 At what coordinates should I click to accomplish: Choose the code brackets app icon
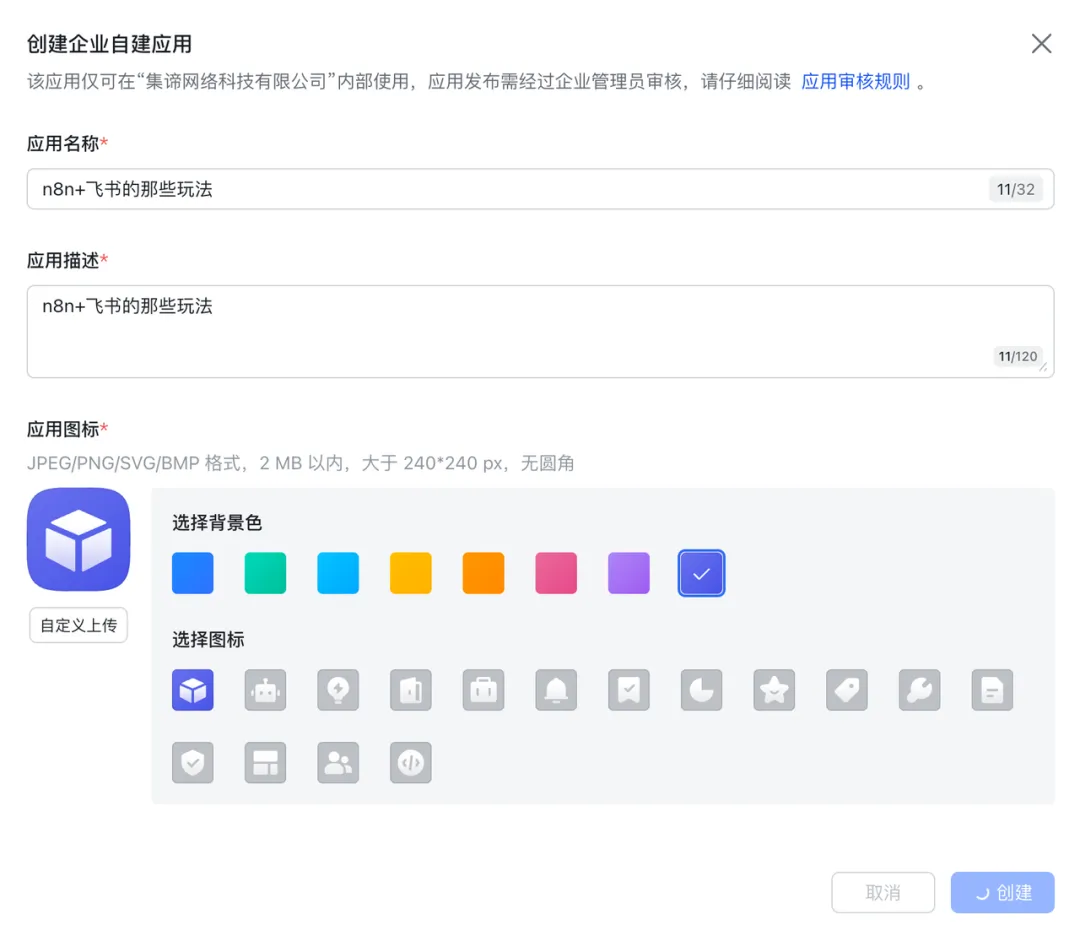click(x=411, y=763)
